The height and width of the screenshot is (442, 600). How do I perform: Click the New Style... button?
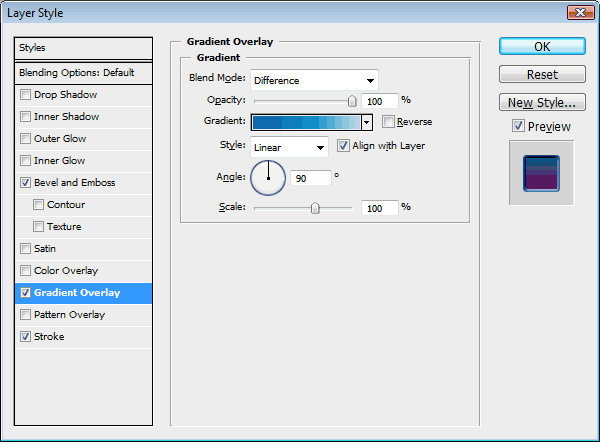pyautogui.click(x=542, y=102)
